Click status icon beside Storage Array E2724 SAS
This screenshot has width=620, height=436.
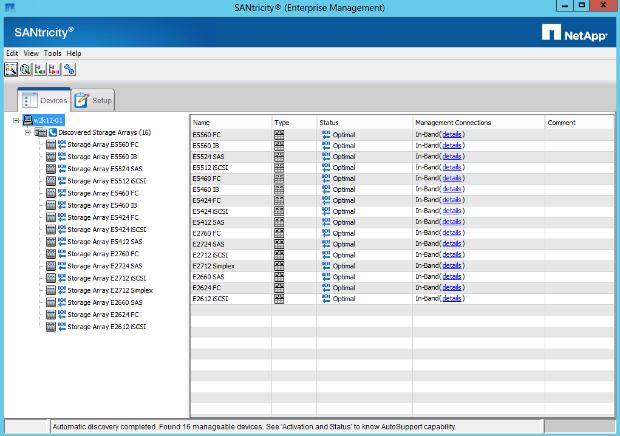[62, 266]
